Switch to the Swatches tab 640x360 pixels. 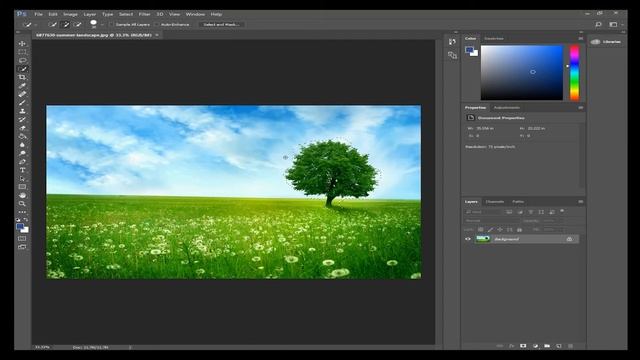pyautogui.click(x=493, y=38)
